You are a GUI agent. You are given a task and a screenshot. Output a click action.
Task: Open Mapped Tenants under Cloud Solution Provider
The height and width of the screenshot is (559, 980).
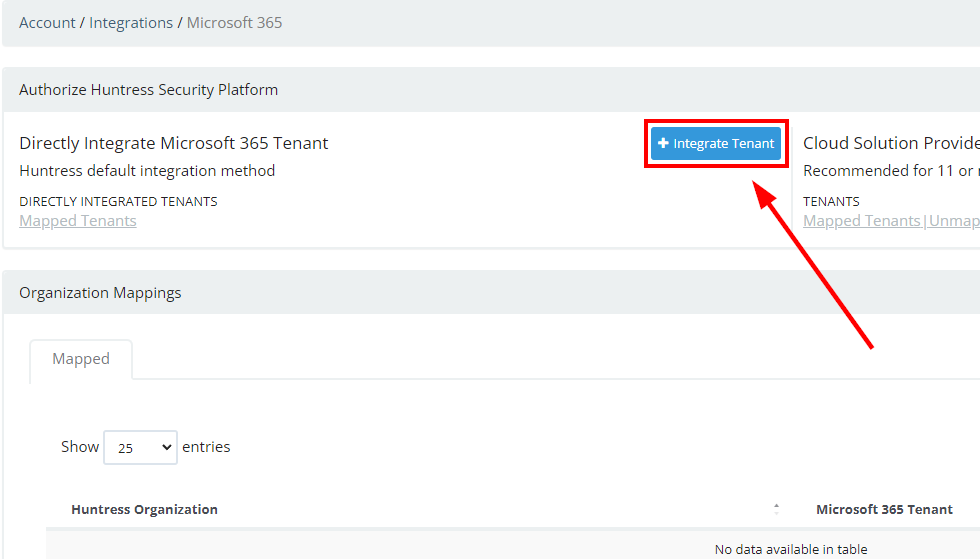[861, 221]
